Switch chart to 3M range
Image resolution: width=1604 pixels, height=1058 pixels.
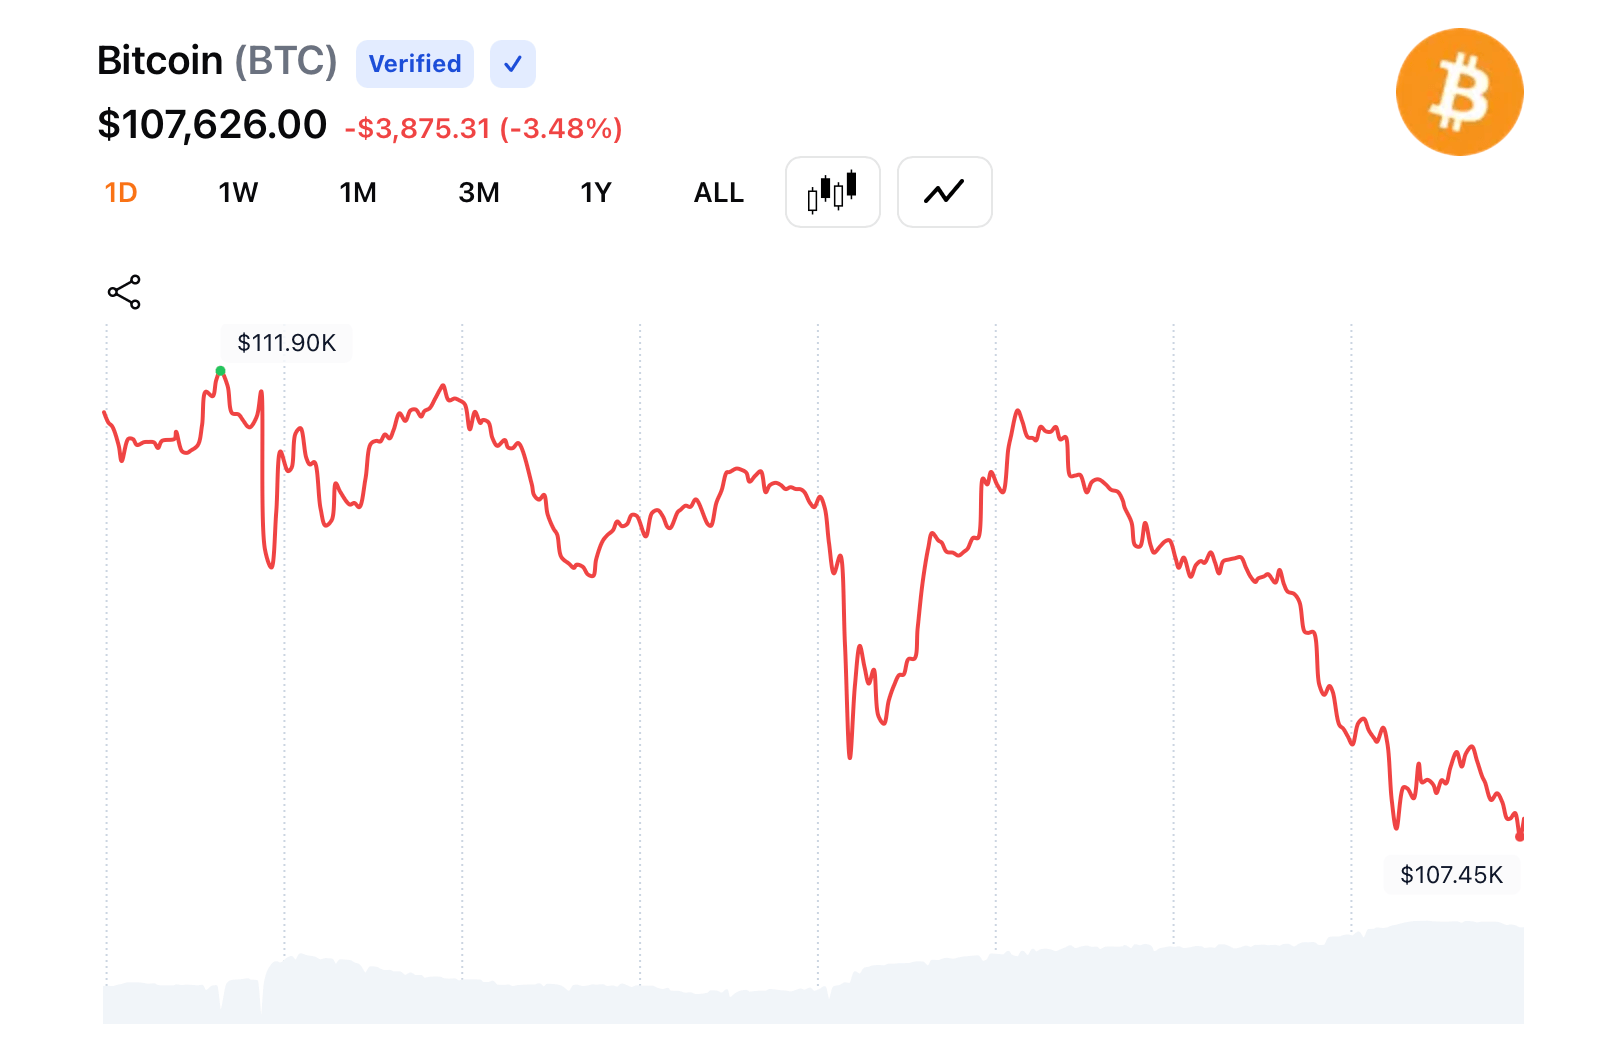coord(479,192)
